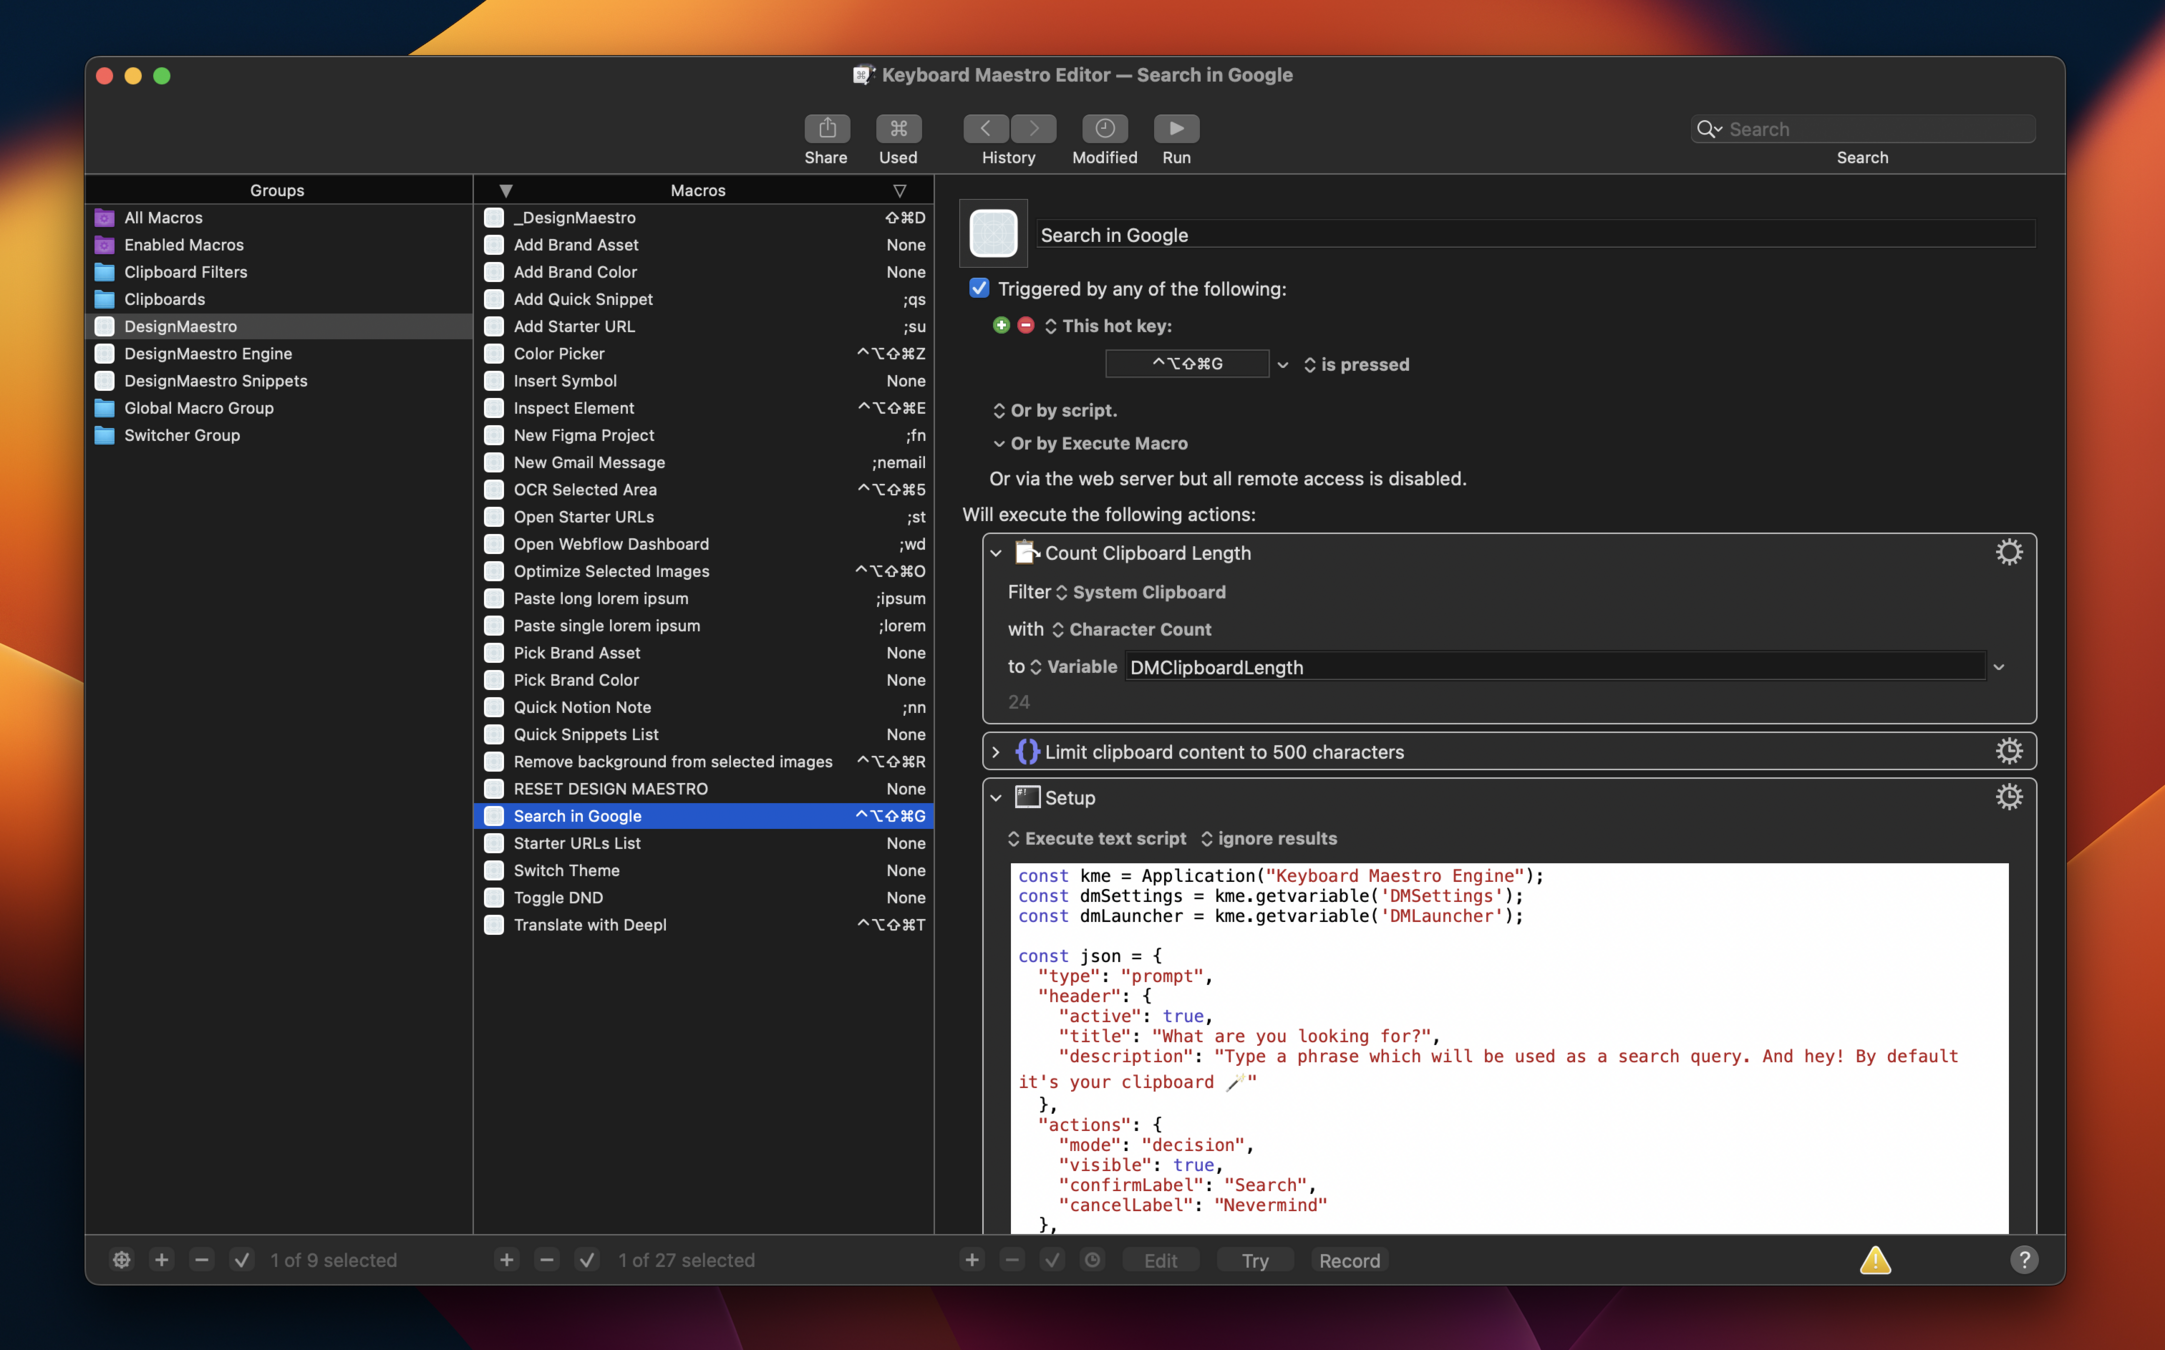Expand the 'Limit clipboard content to 500 characters' action
Screen dimensions: 2165x1350
[x=996, y=752]
